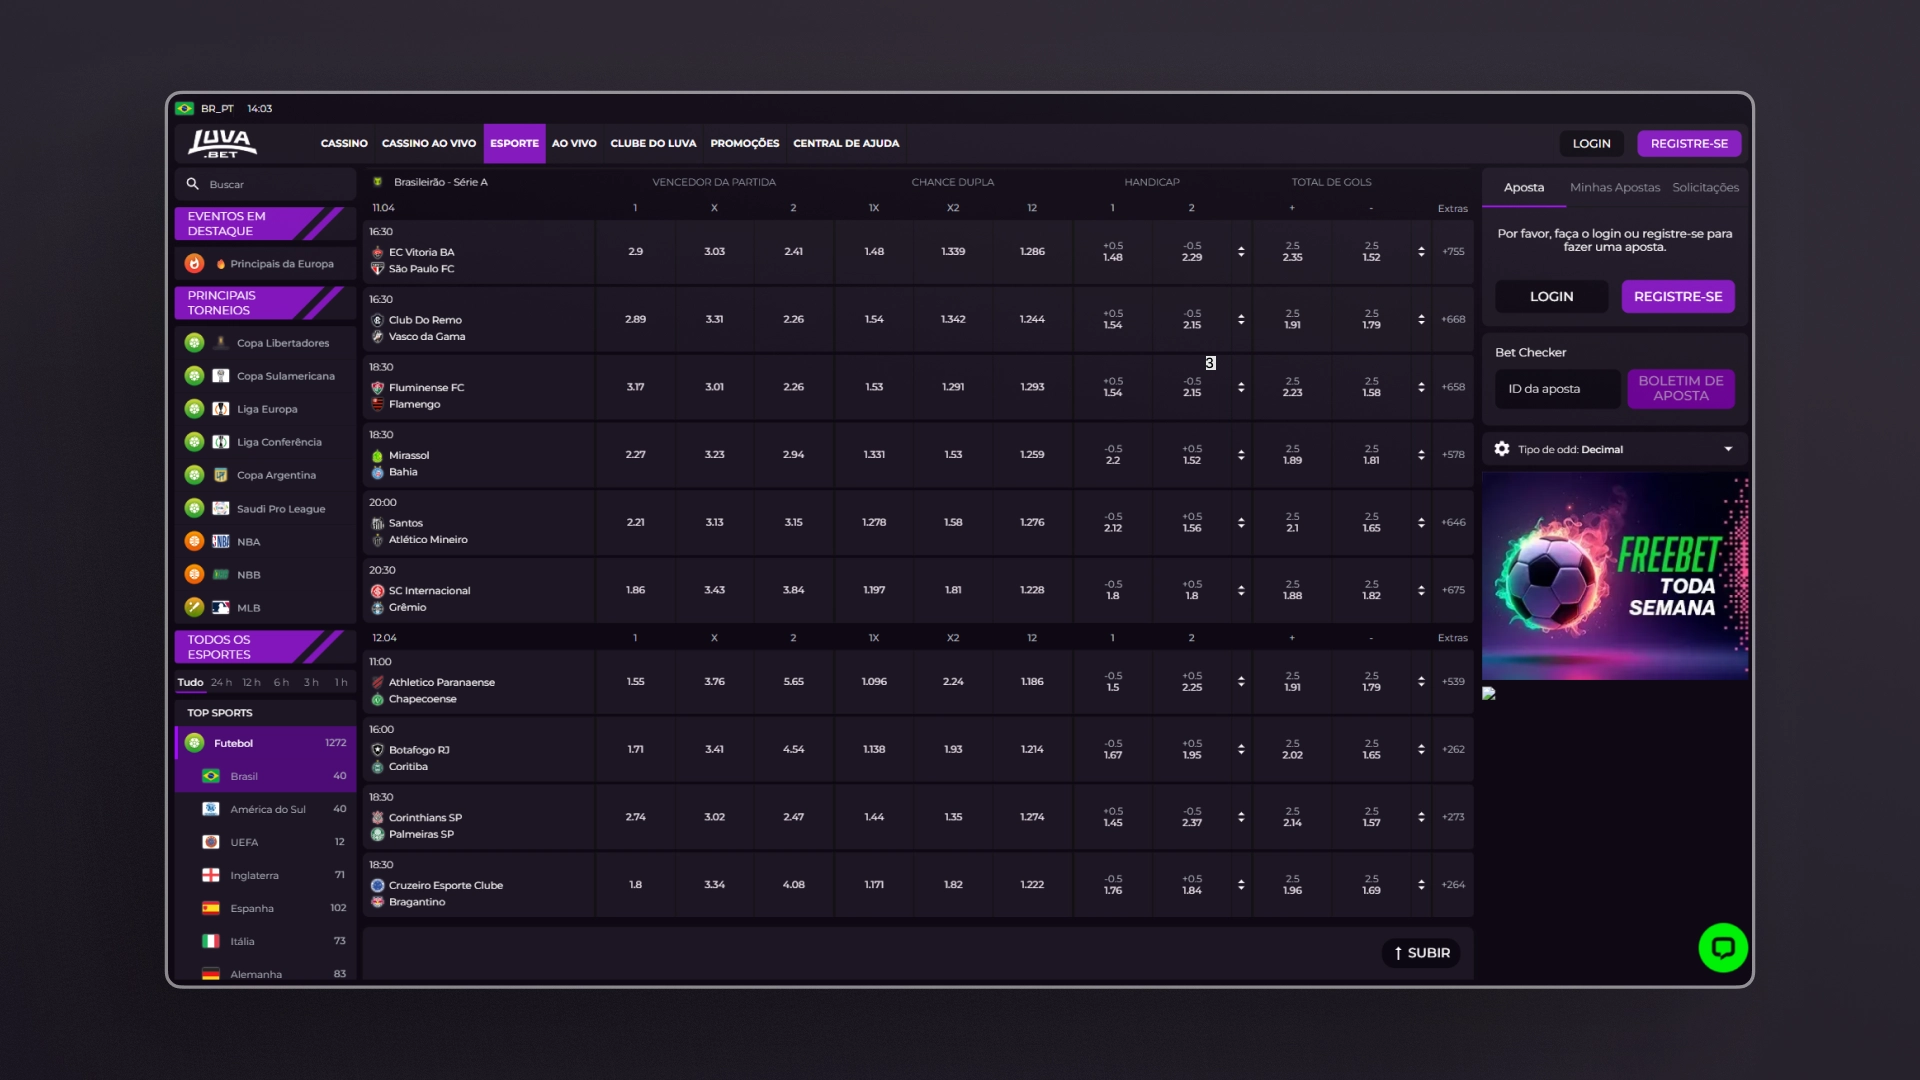Image resolution: width=1920 pixels, height=1080 pixels.
Task: Select the NBA league icon
Action: 221,541
